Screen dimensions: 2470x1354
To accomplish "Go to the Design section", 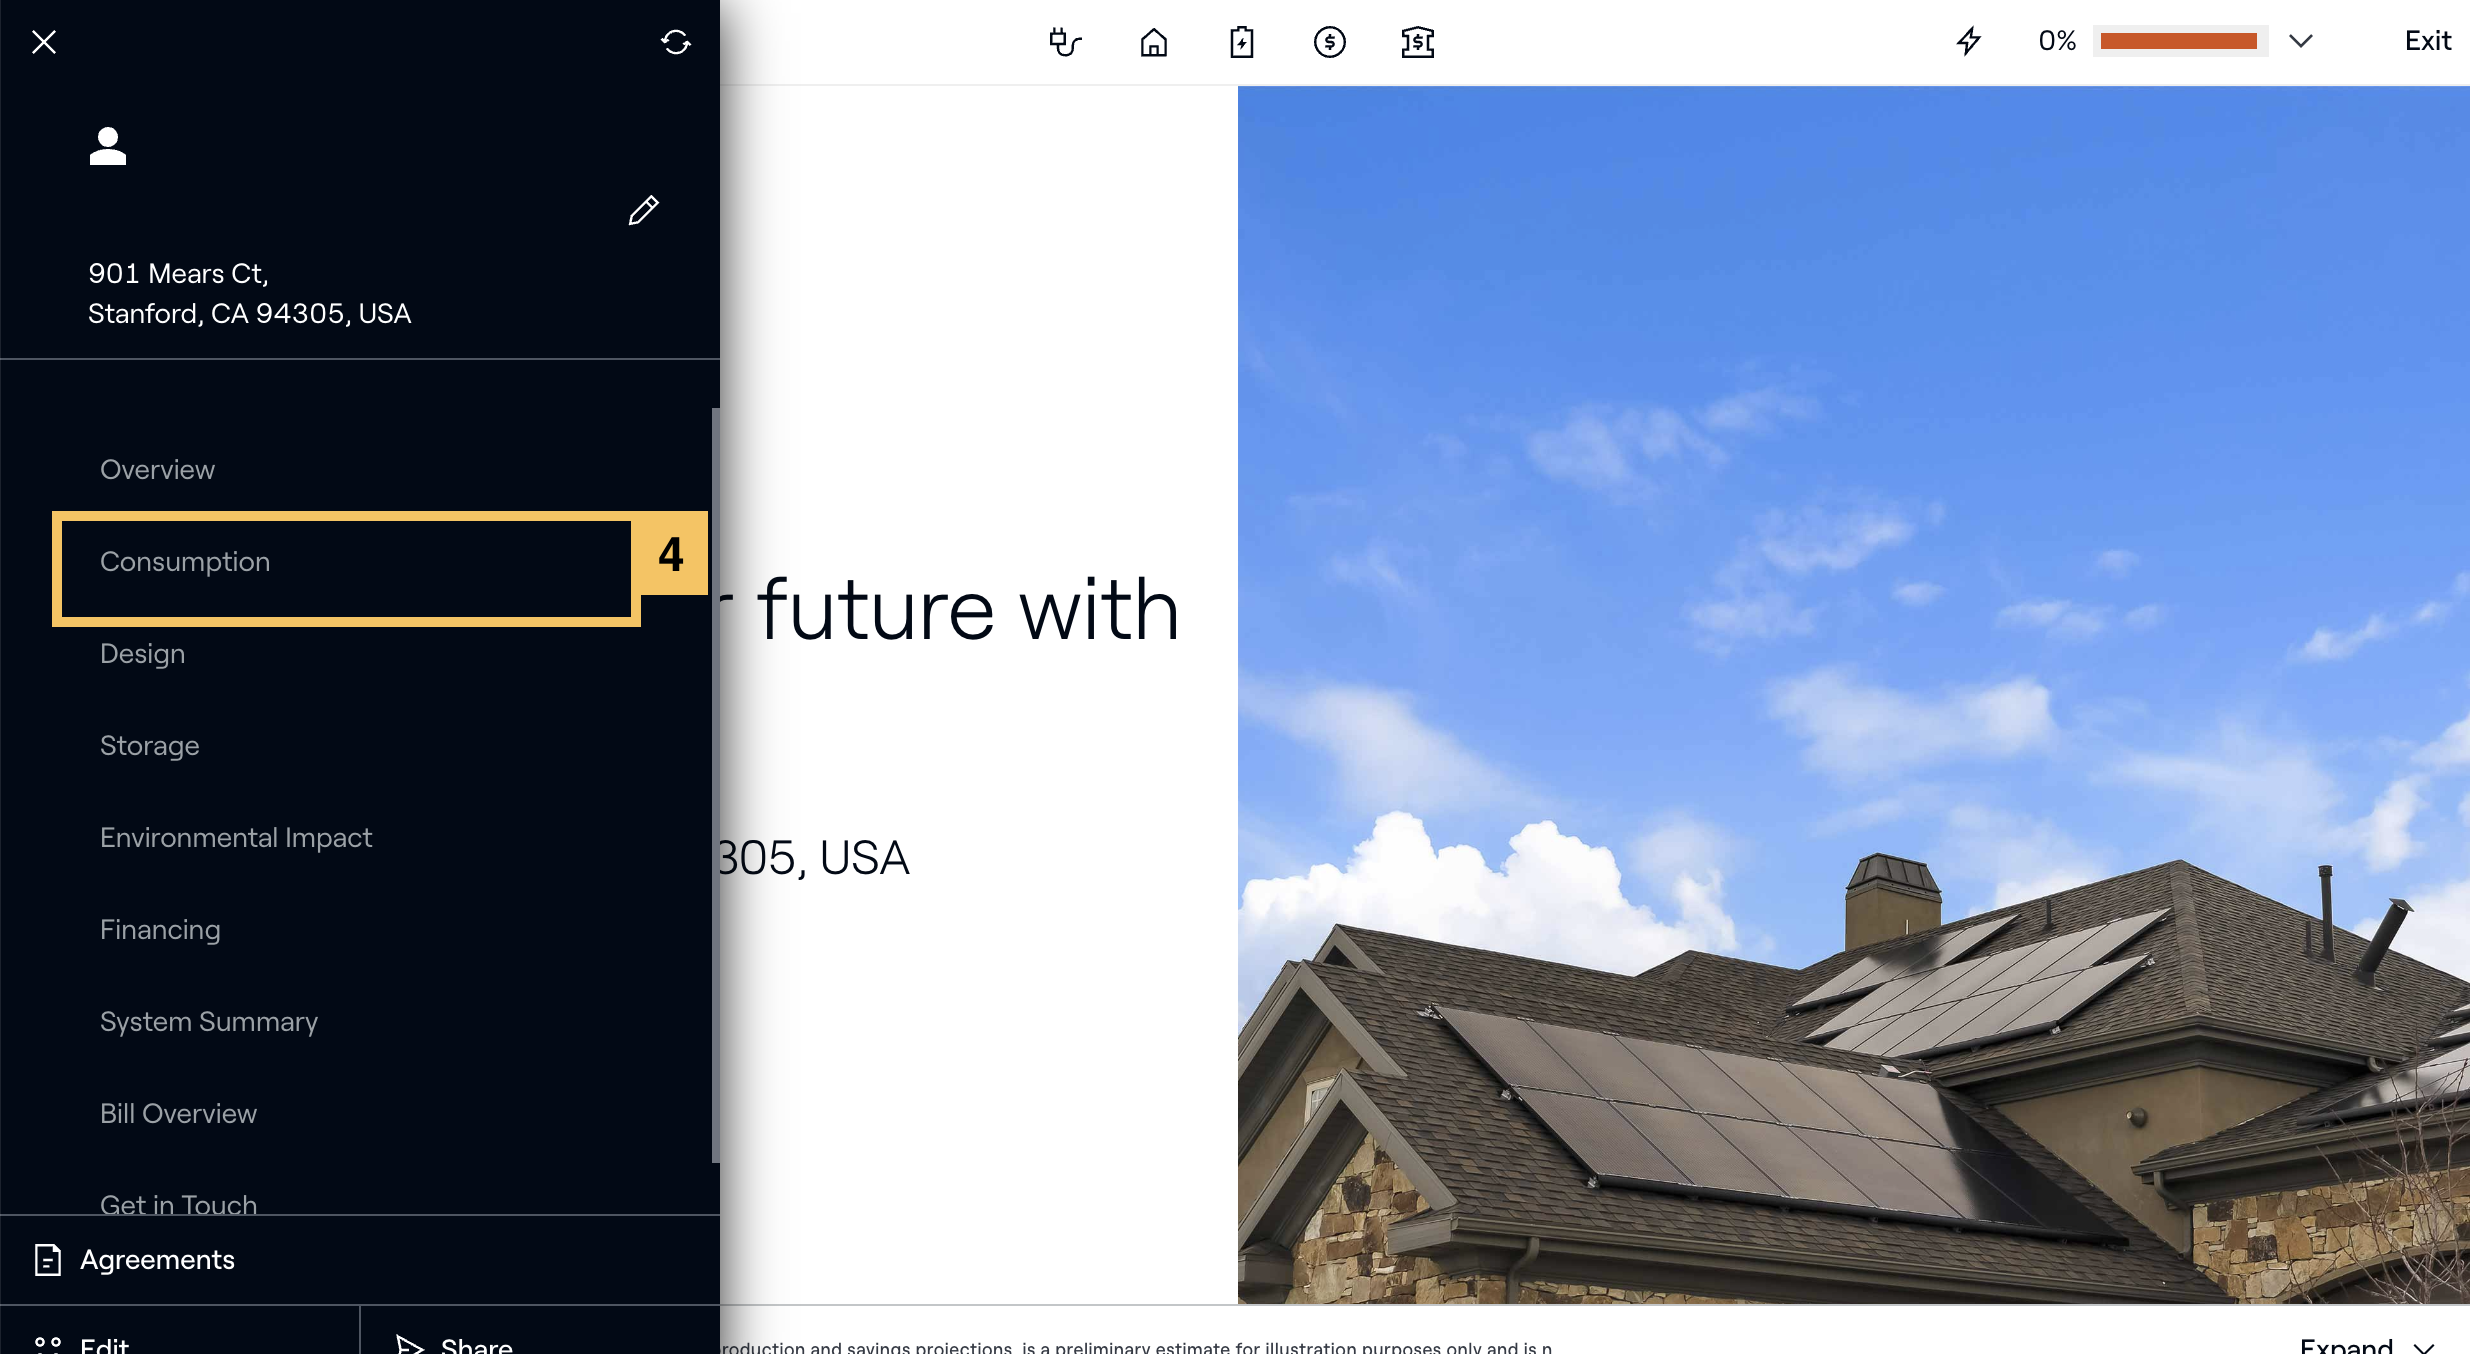I will [x=143, y=654].
